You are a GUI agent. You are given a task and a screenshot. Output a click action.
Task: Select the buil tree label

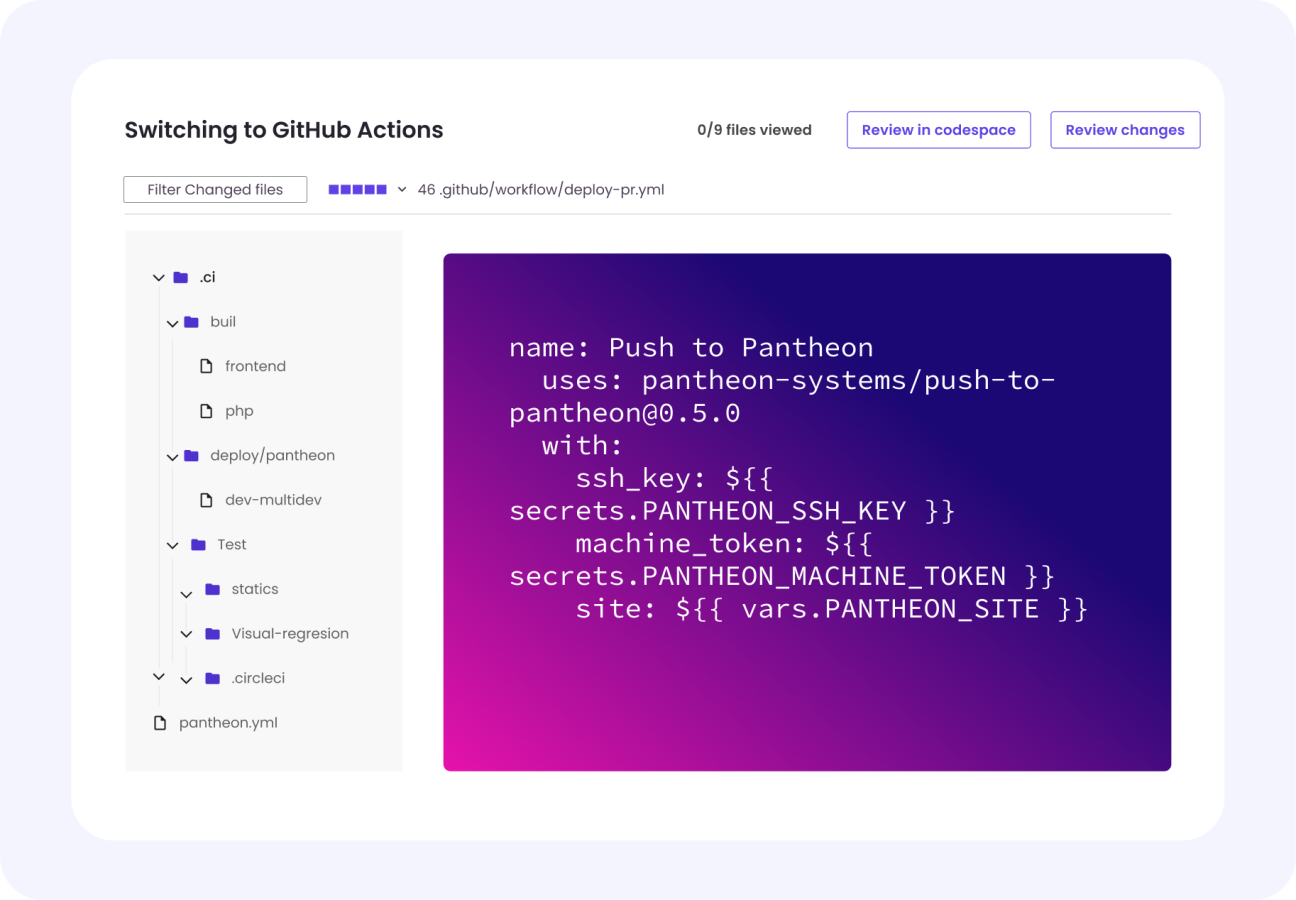(223, 322)
